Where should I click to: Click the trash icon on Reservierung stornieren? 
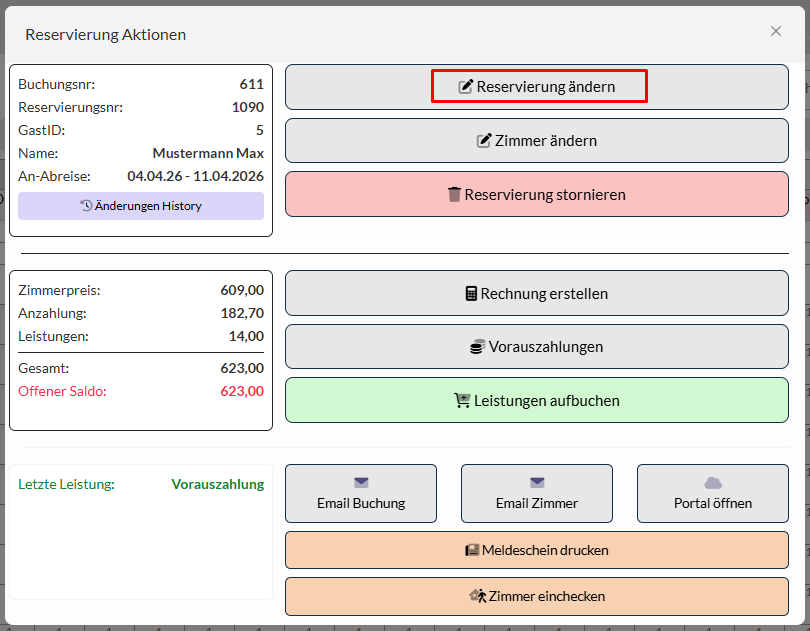[454, 194]
